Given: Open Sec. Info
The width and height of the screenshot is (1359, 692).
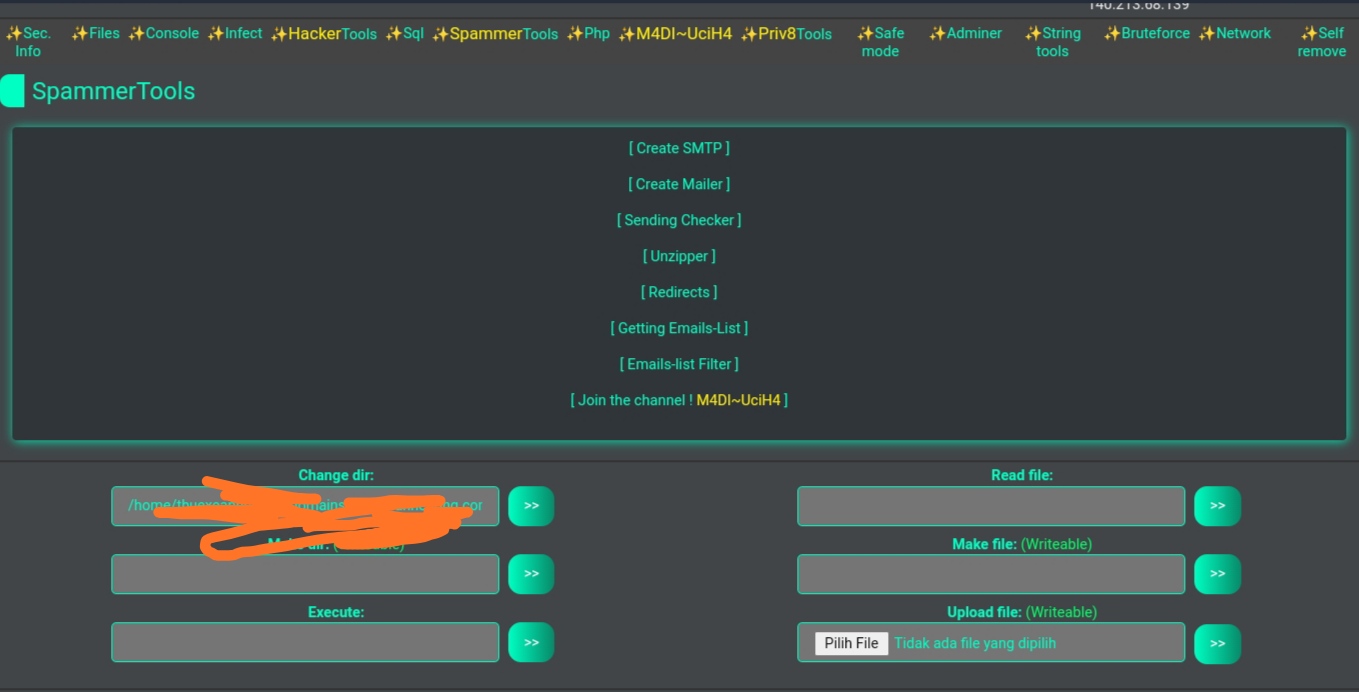Looking at the screenshot, I should click(x=29, y=41).
